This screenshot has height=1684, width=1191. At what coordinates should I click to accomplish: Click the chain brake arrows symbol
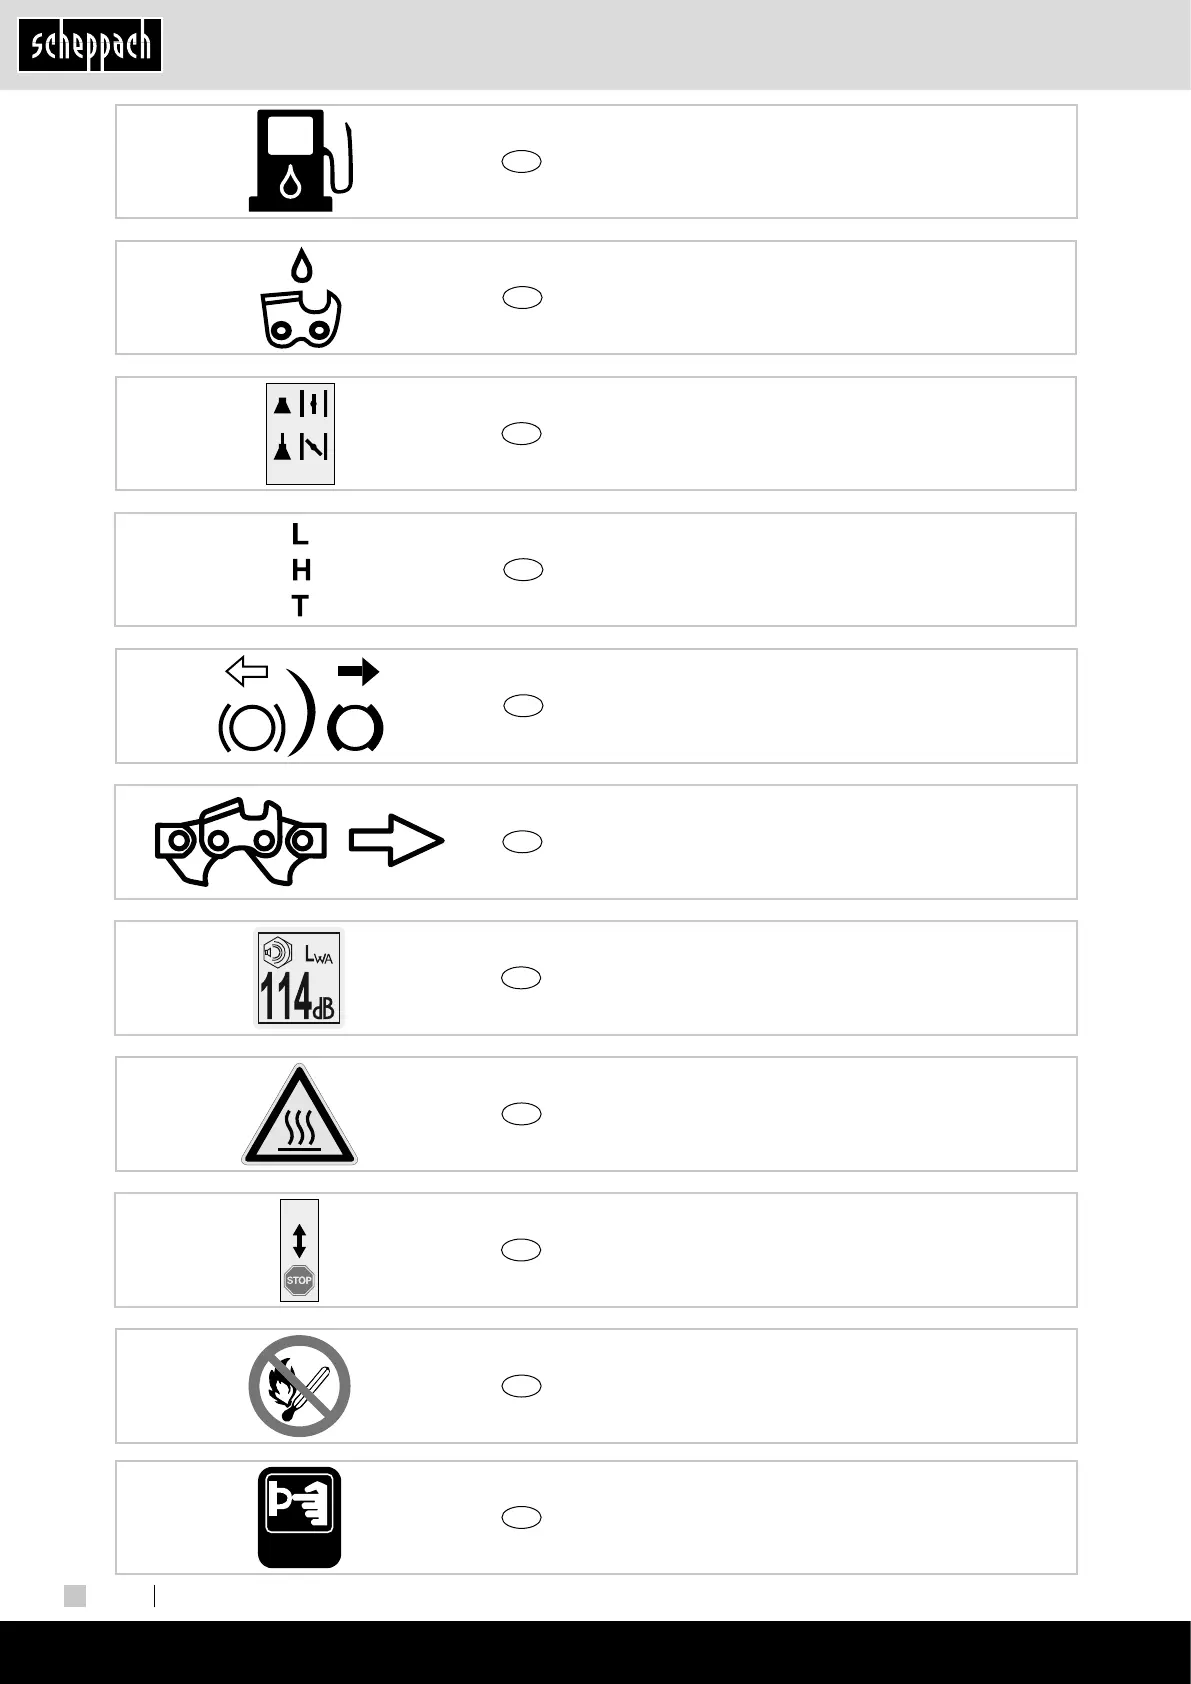point(300,706)
